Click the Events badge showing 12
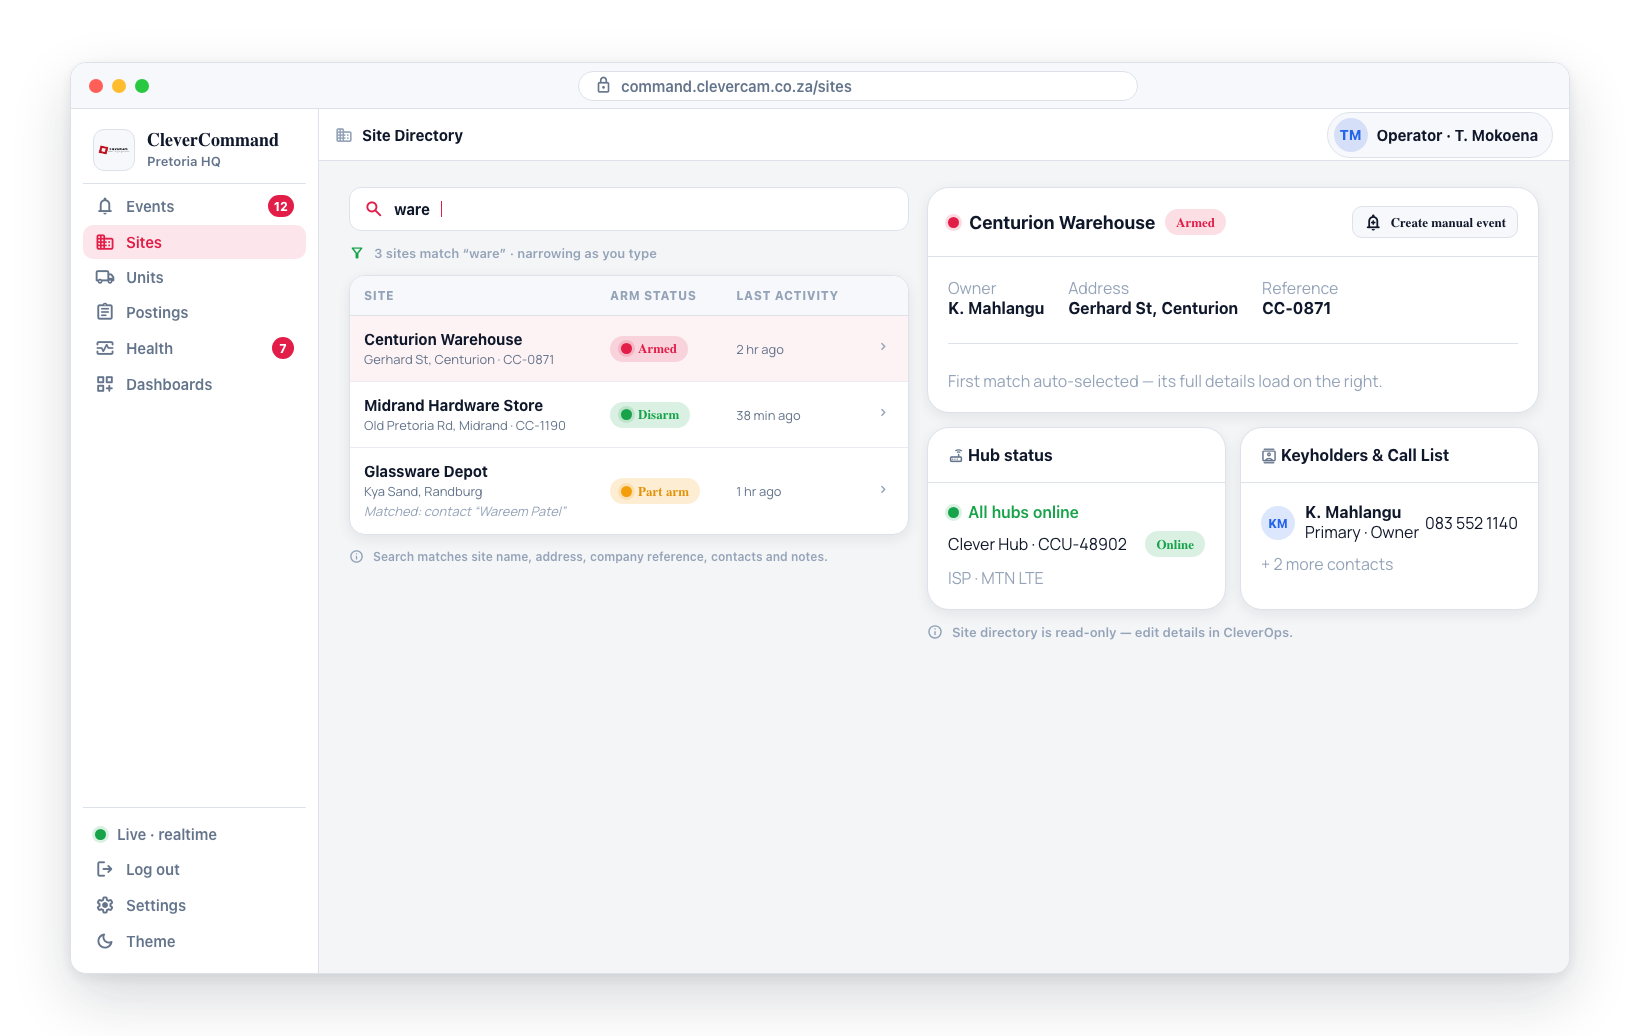The image size is (1640, 1036). pyautogui.click(x=281, y=206)
